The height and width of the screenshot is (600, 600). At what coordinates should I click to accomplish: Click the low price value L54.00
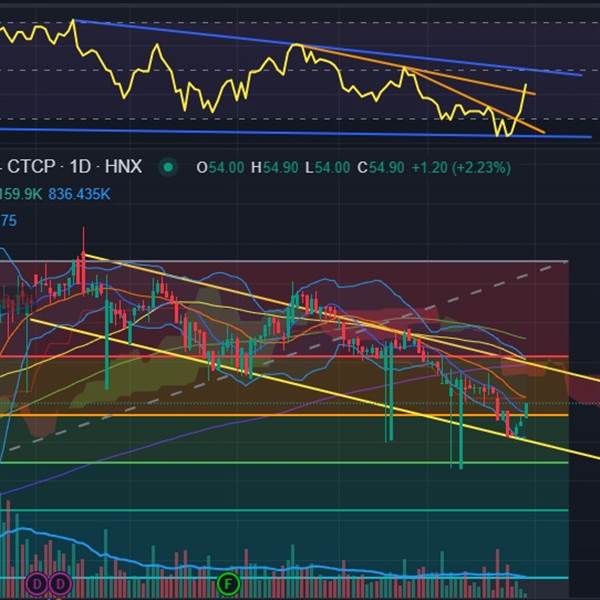tap(328, 168)
